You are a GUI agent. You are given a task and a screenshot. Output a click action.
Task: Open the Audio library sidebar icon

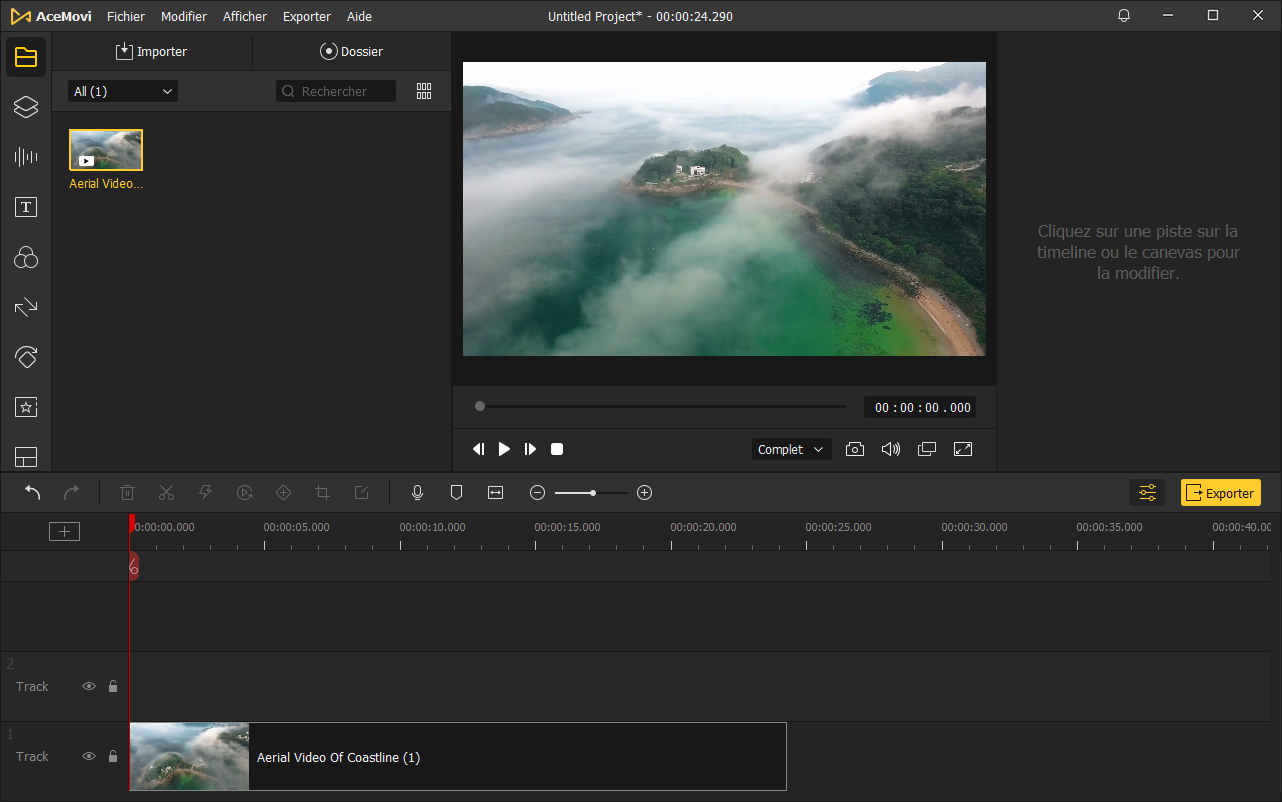click(x=26, y=157)
